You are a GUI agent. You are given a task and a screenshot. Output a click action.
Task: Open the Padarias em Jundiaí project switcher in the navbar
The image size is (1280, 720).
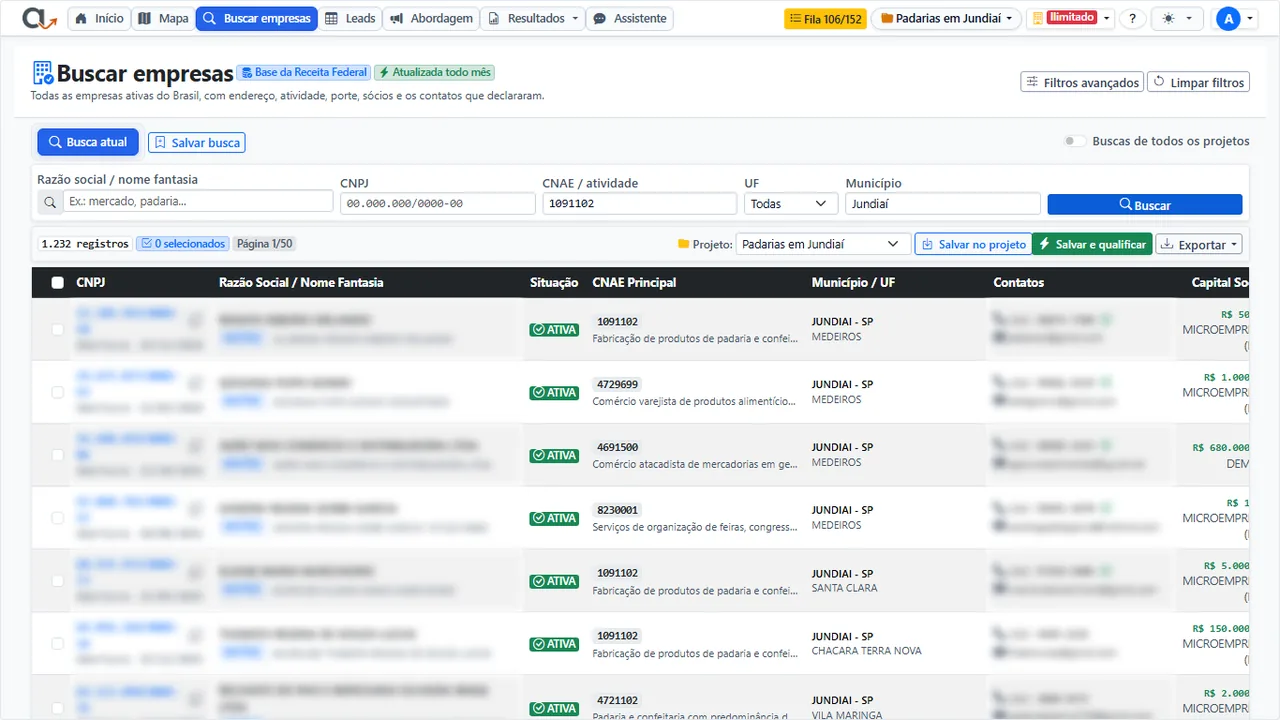(x=946, y=18)
